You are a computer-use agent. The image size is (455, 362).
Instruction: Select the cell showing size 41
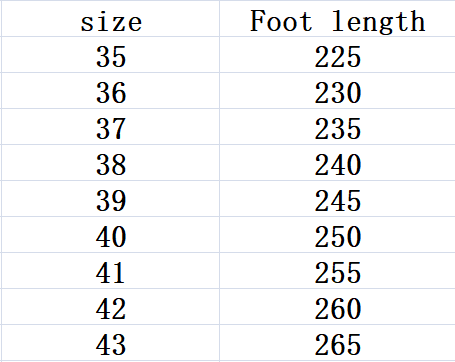110,271
